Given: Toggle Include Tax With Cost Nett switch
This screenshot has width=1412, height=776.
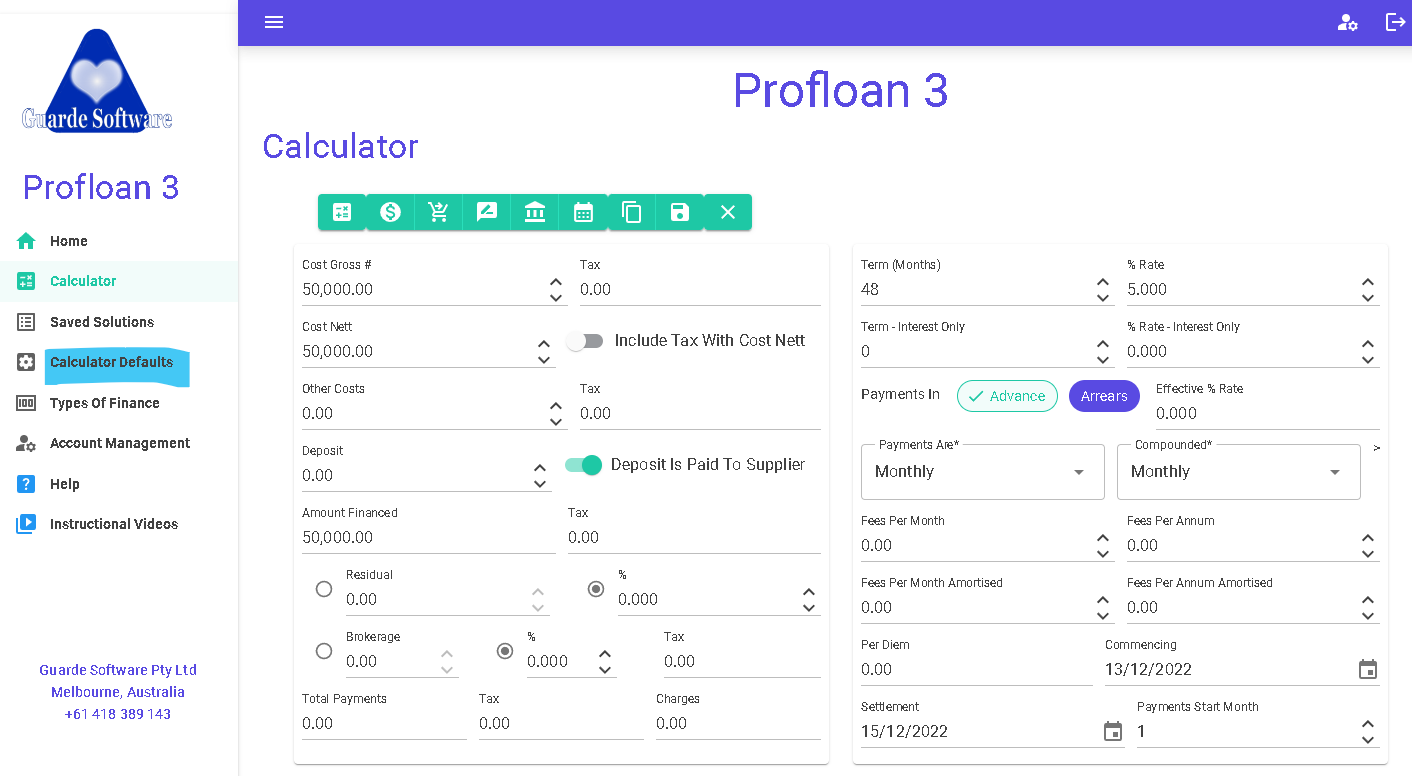Looking at the screenshot, I should (585, 341).
